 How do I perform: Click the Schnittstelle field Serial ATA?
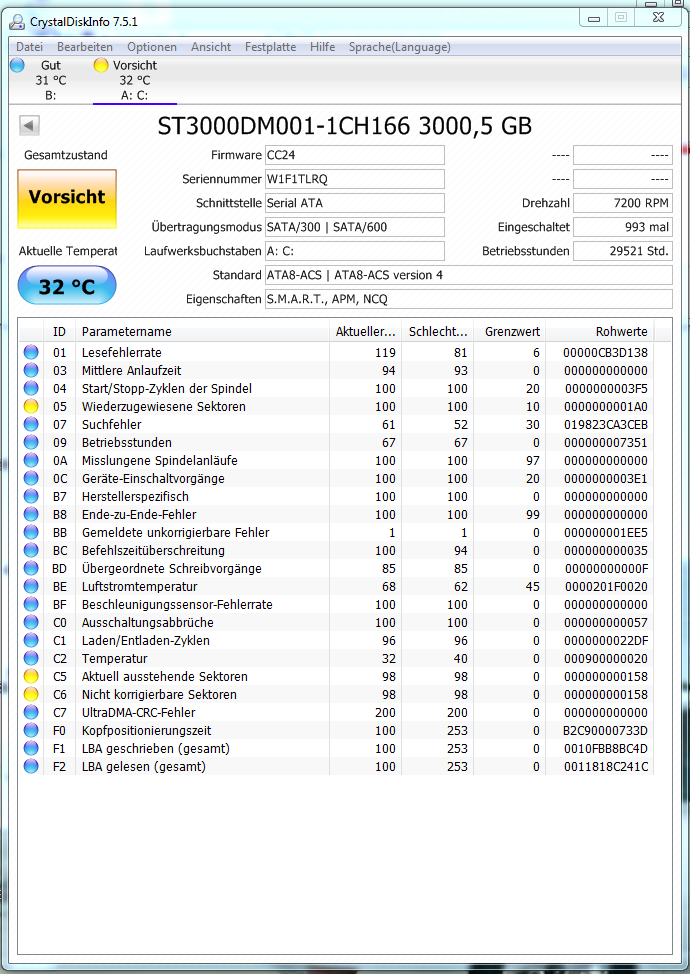click(355, 203)
